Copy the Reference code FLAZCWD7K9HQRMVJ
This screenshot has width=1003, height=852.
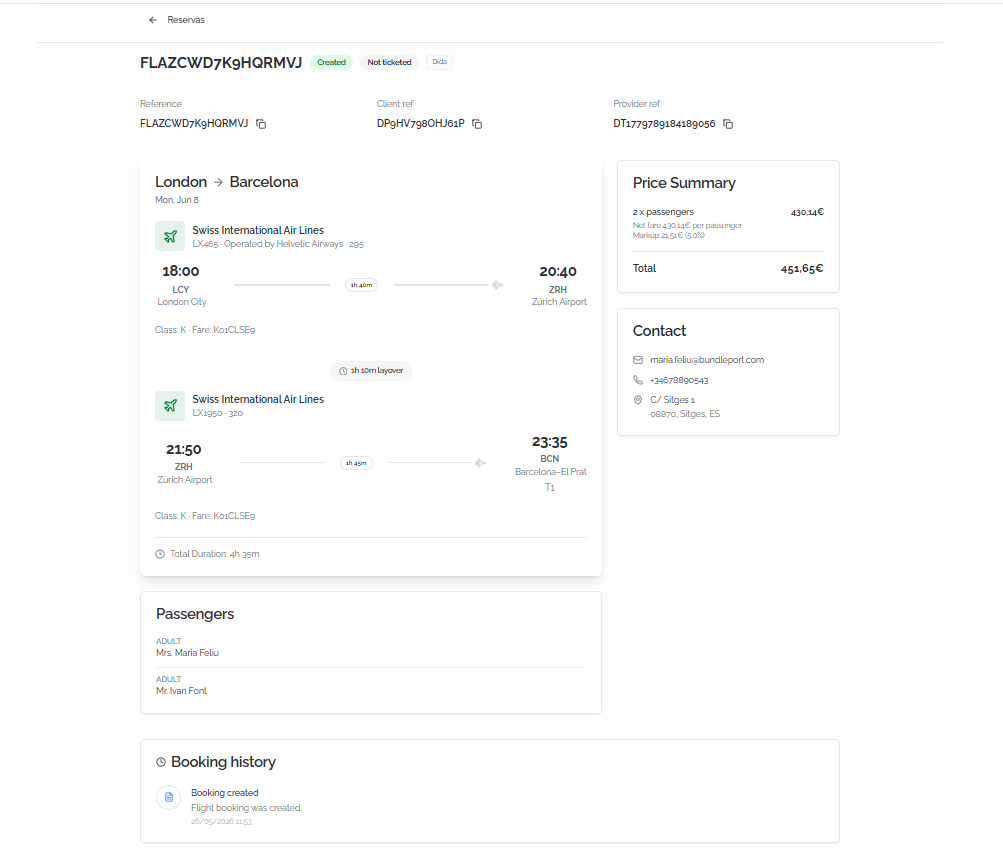(x=261, y=124)
